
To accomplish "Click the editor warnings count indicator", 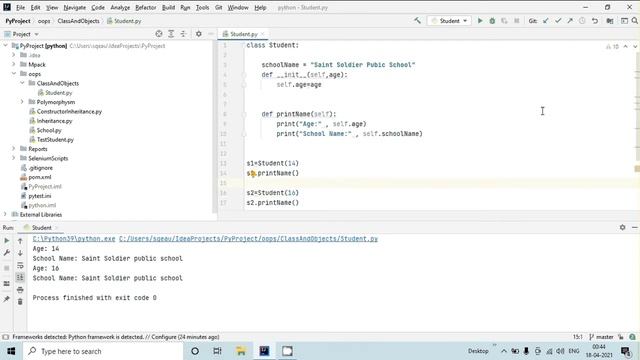I will 612,47.
